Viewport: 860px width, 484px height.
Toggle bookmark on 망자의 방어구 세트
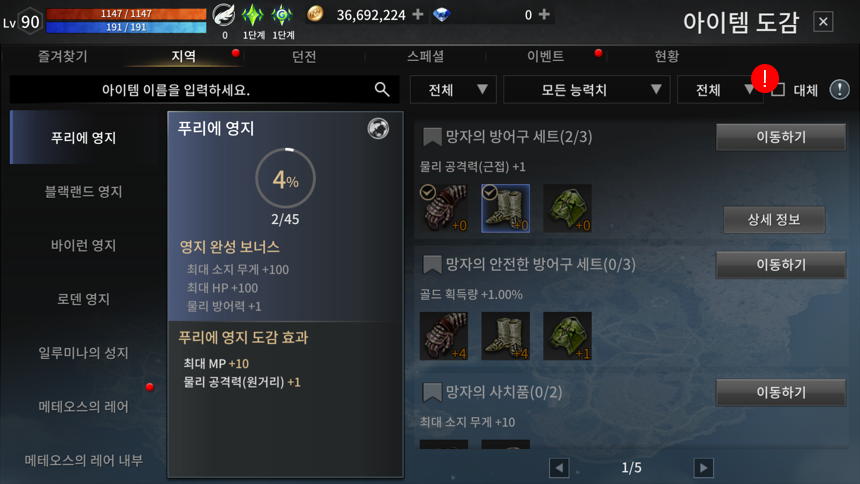coord(432,137)
